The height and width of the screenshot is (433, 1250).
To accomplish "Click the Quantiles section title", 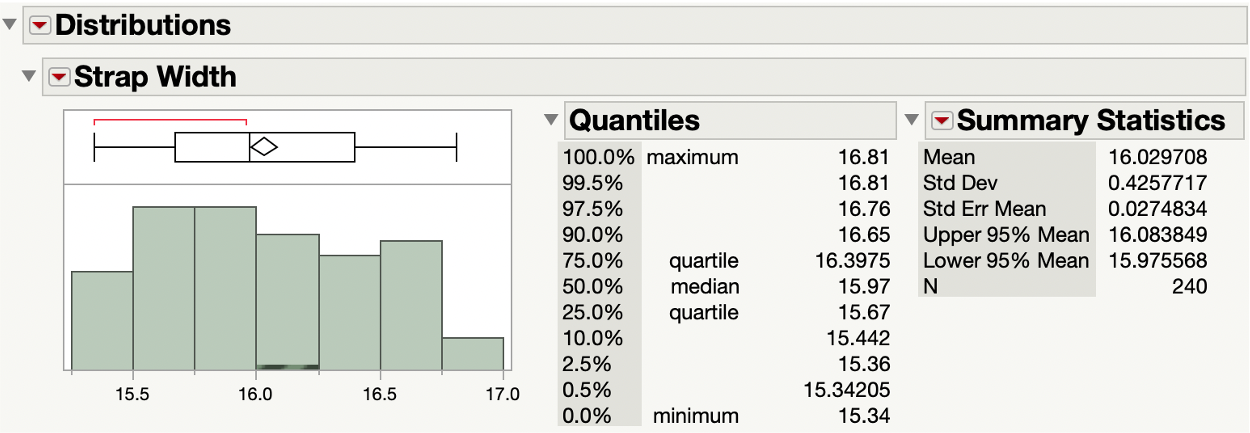I will 634,121.
